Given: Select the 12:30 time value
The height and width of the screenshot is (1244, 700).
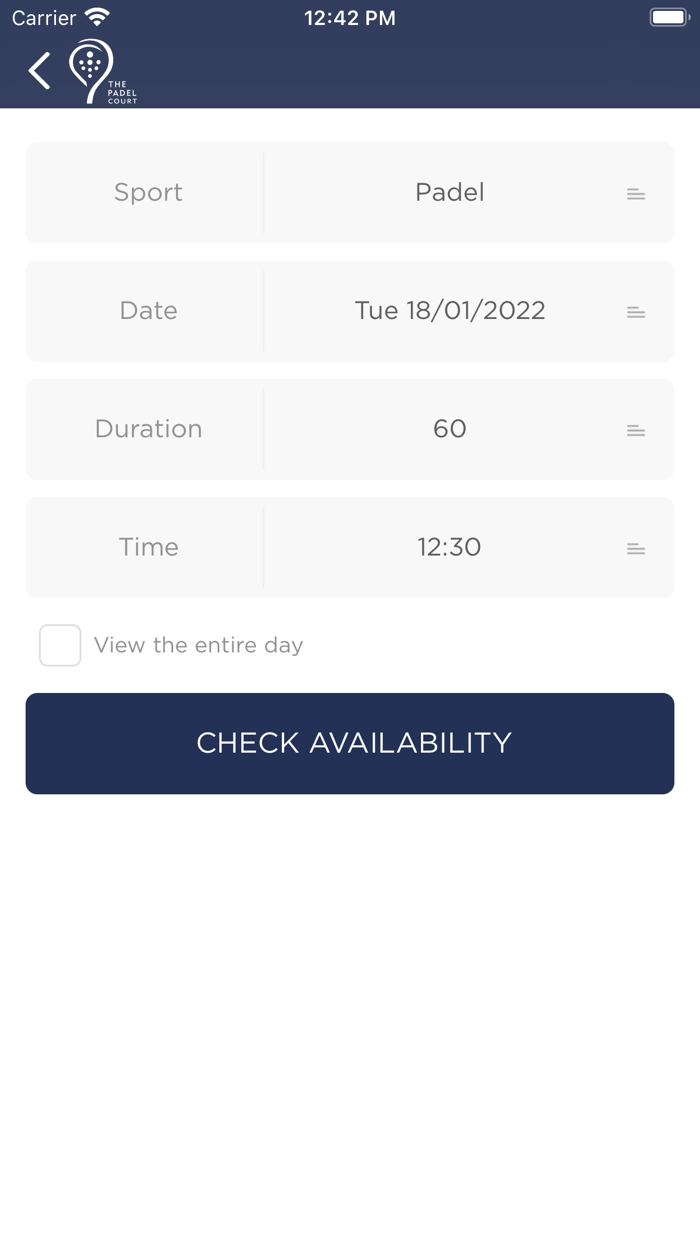Looking at the screenshot, I should [450, 547].
